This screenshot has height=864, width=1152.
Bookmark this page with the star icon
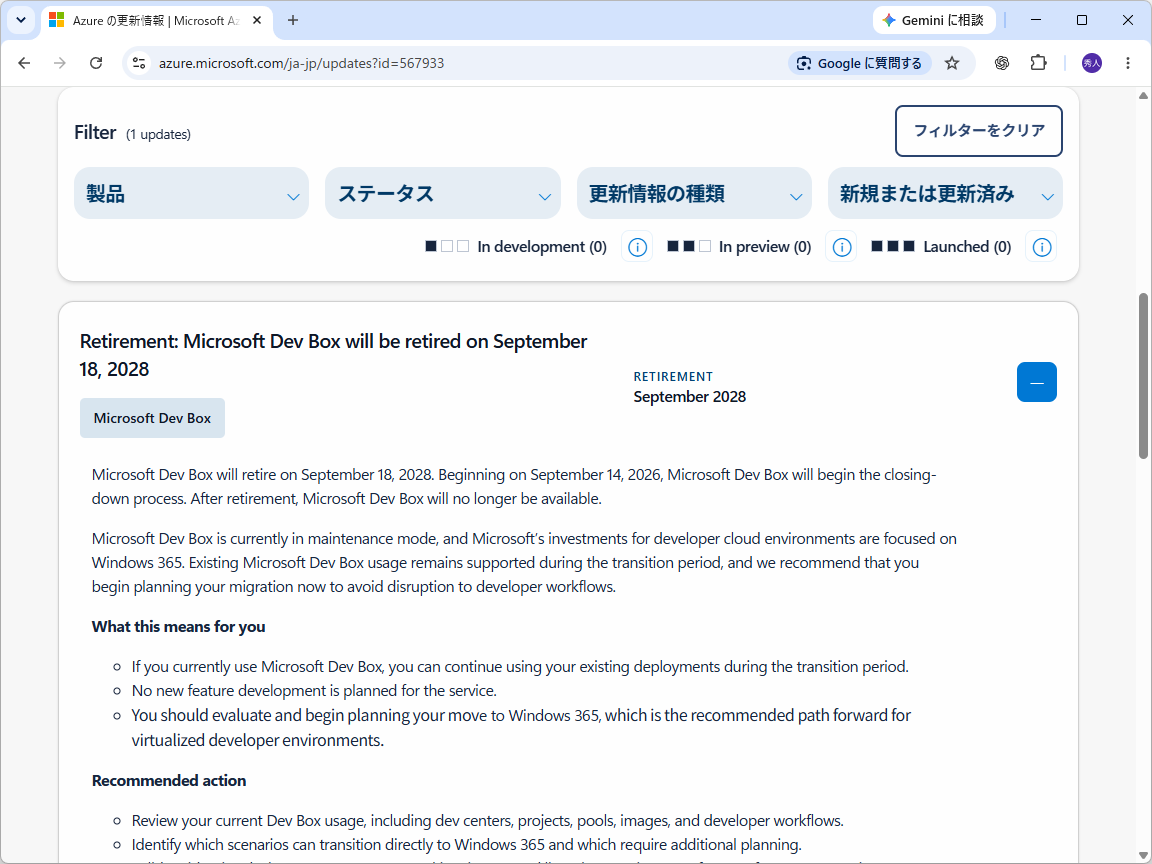(x=952, y=63)
